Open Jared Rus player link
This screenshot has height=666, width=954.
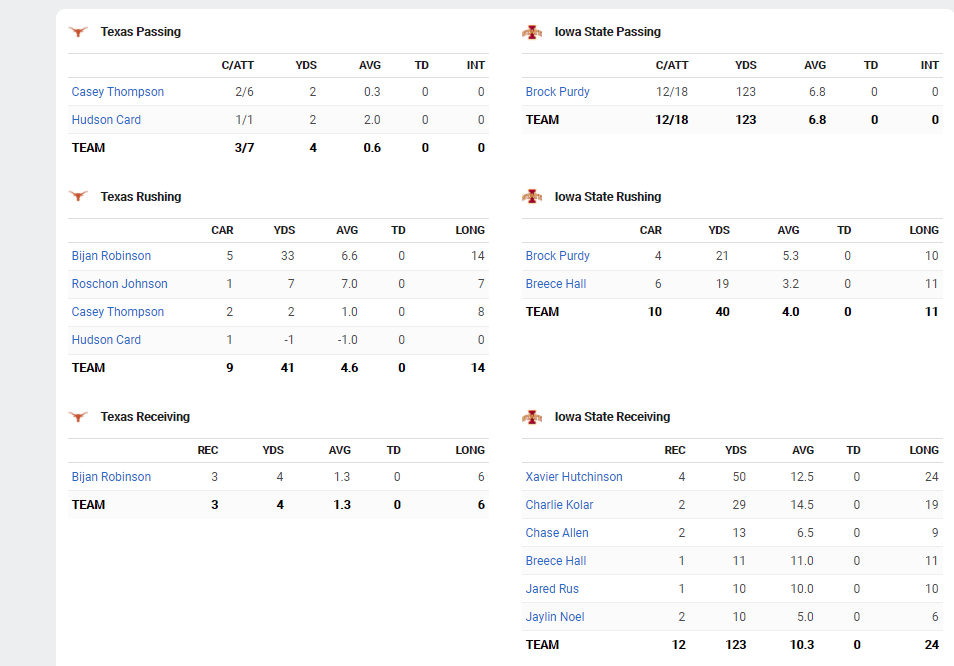(x=552, y=589)
